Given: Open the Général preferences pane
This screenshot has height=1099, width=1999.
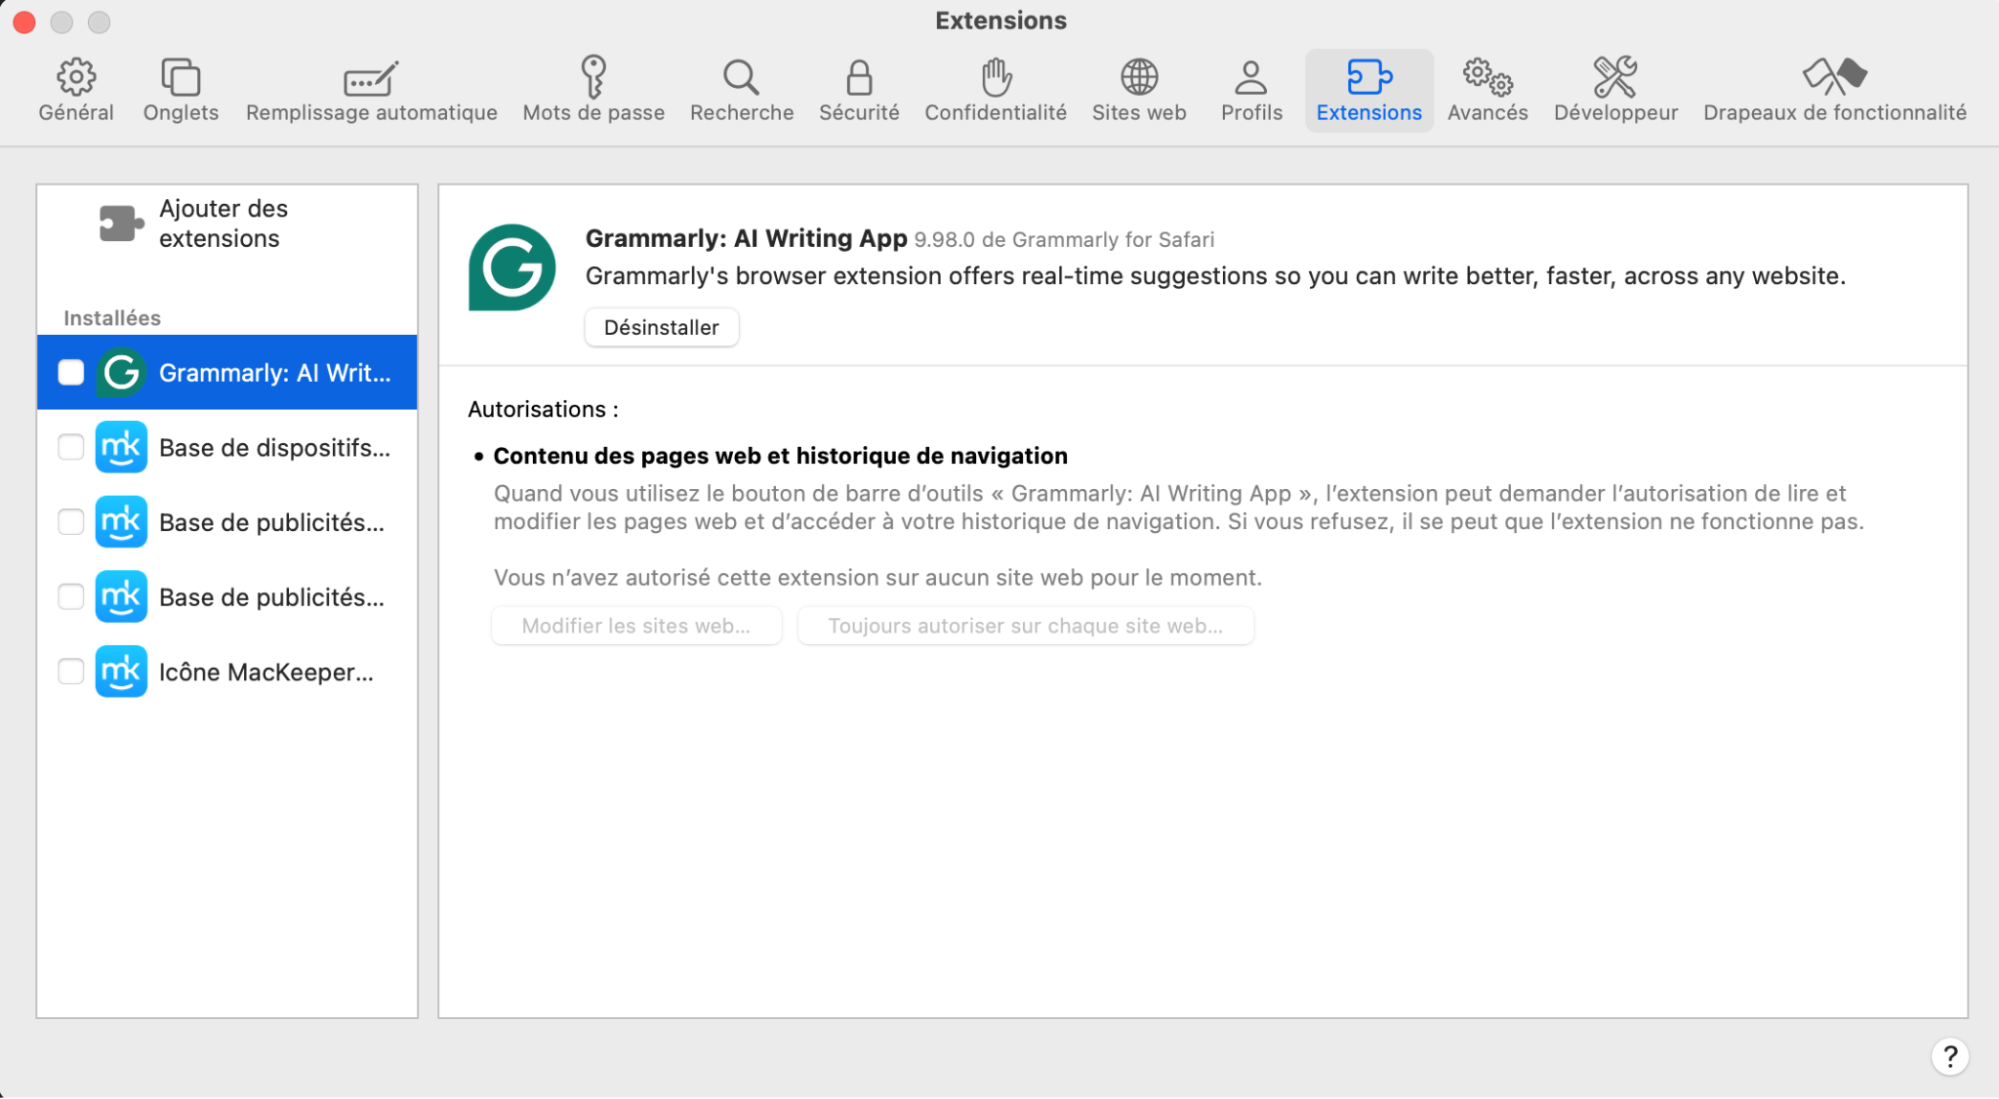Looking at the screenshot, I should coord(76,90).
